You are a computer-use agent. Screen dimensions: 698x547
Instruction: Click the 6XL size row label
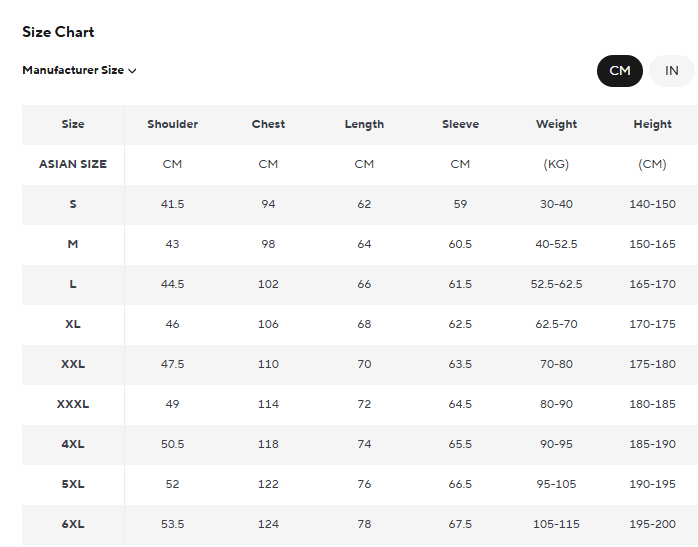click(x=73, y=525)
